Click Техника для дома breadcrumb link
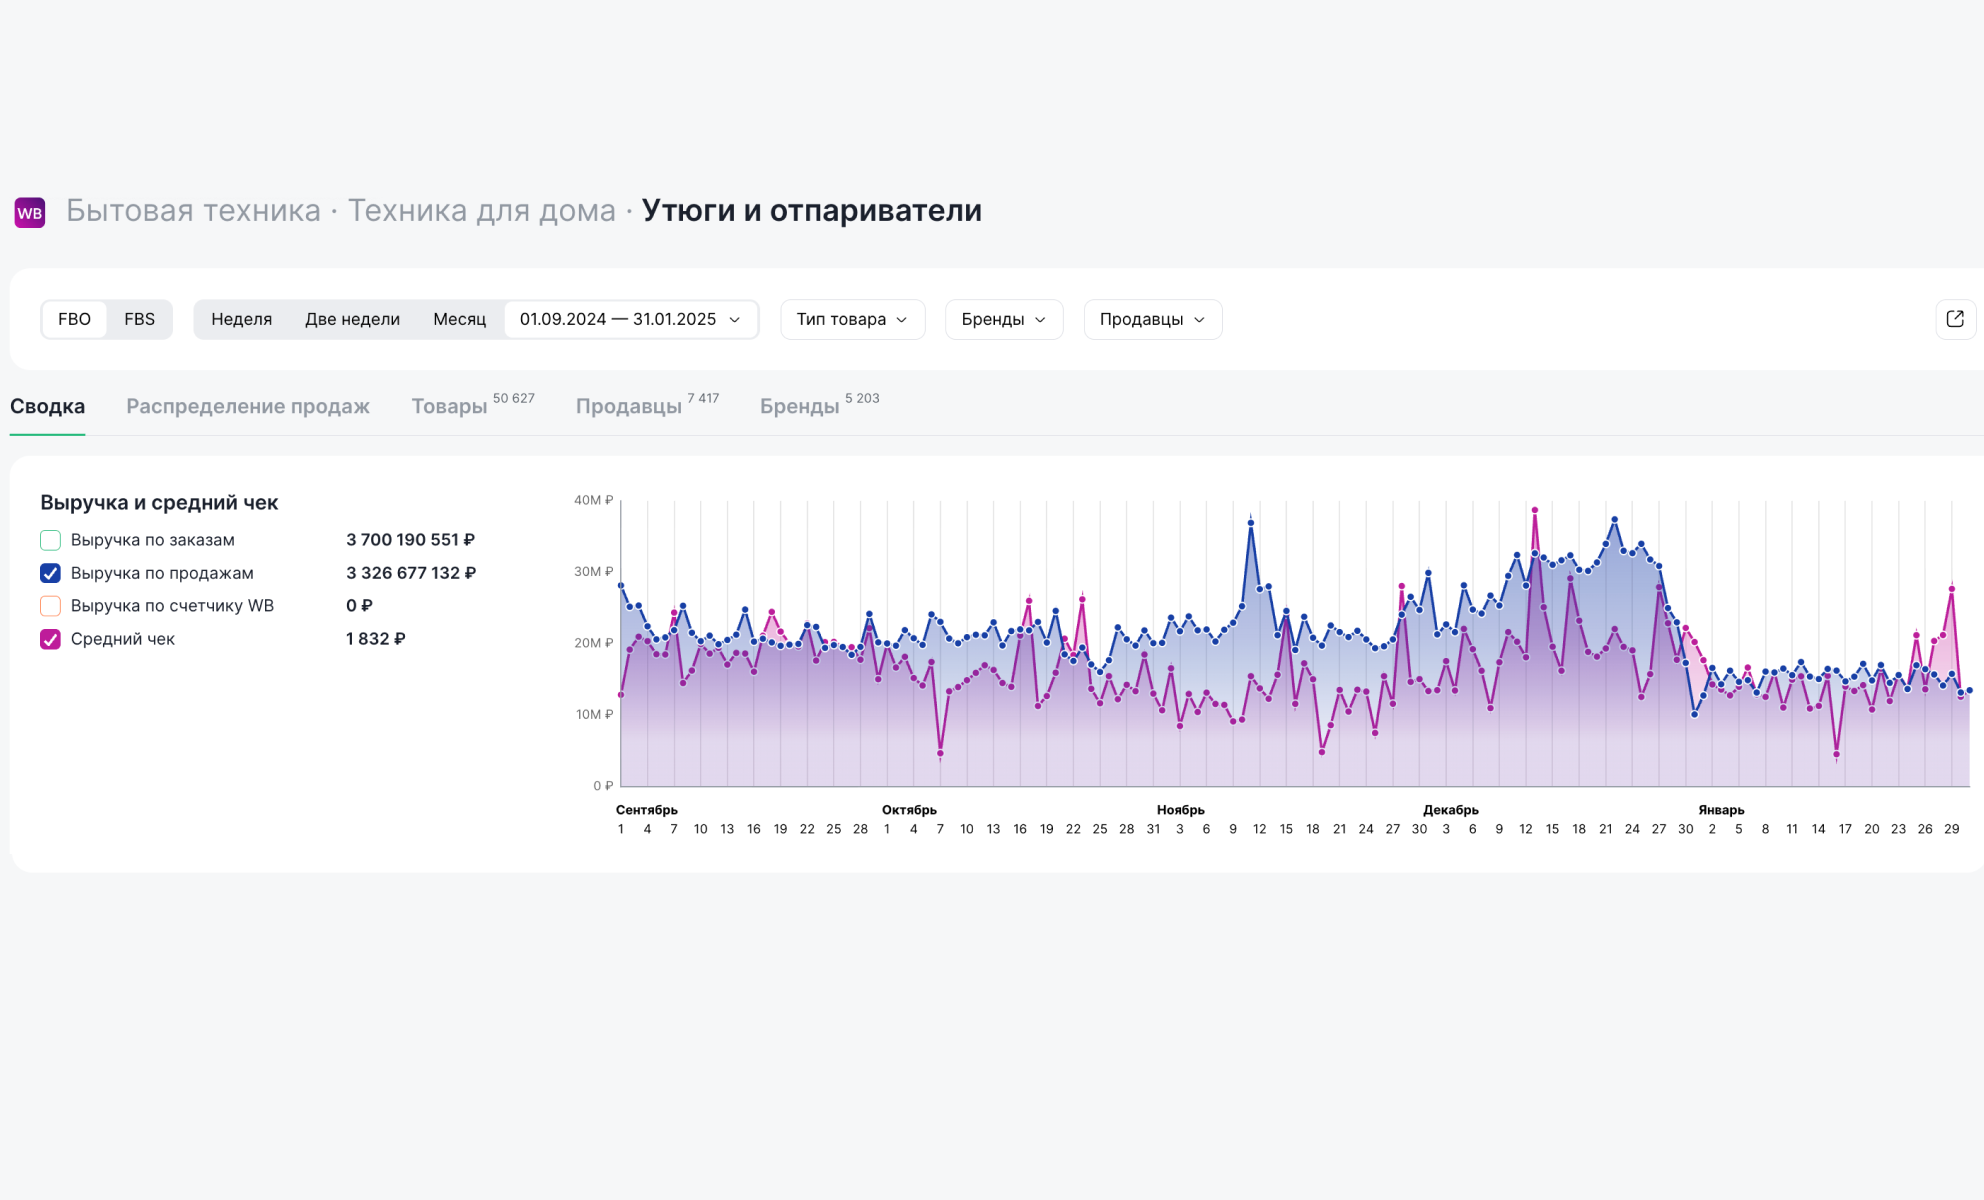This screenshot has height=1200, width=1984. click(481, 211)
